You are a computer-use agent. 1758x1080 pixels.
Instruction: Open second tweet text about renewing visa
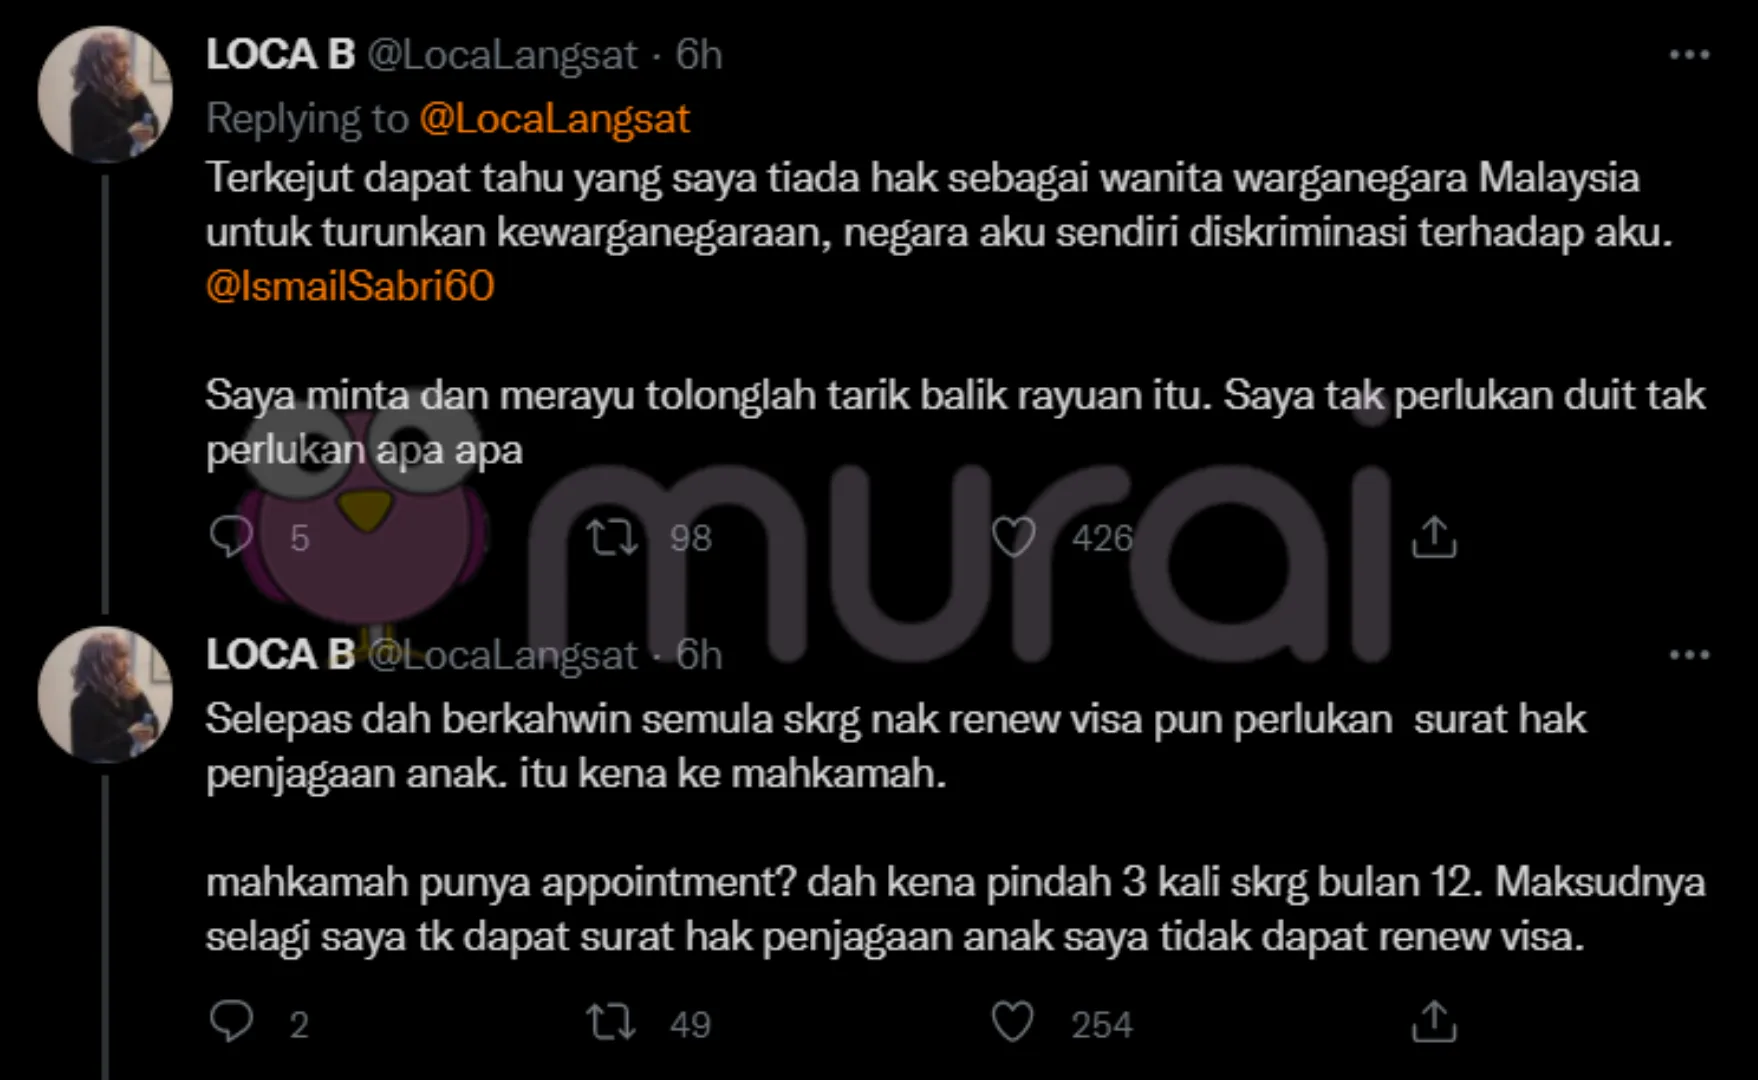coord(955,828)
